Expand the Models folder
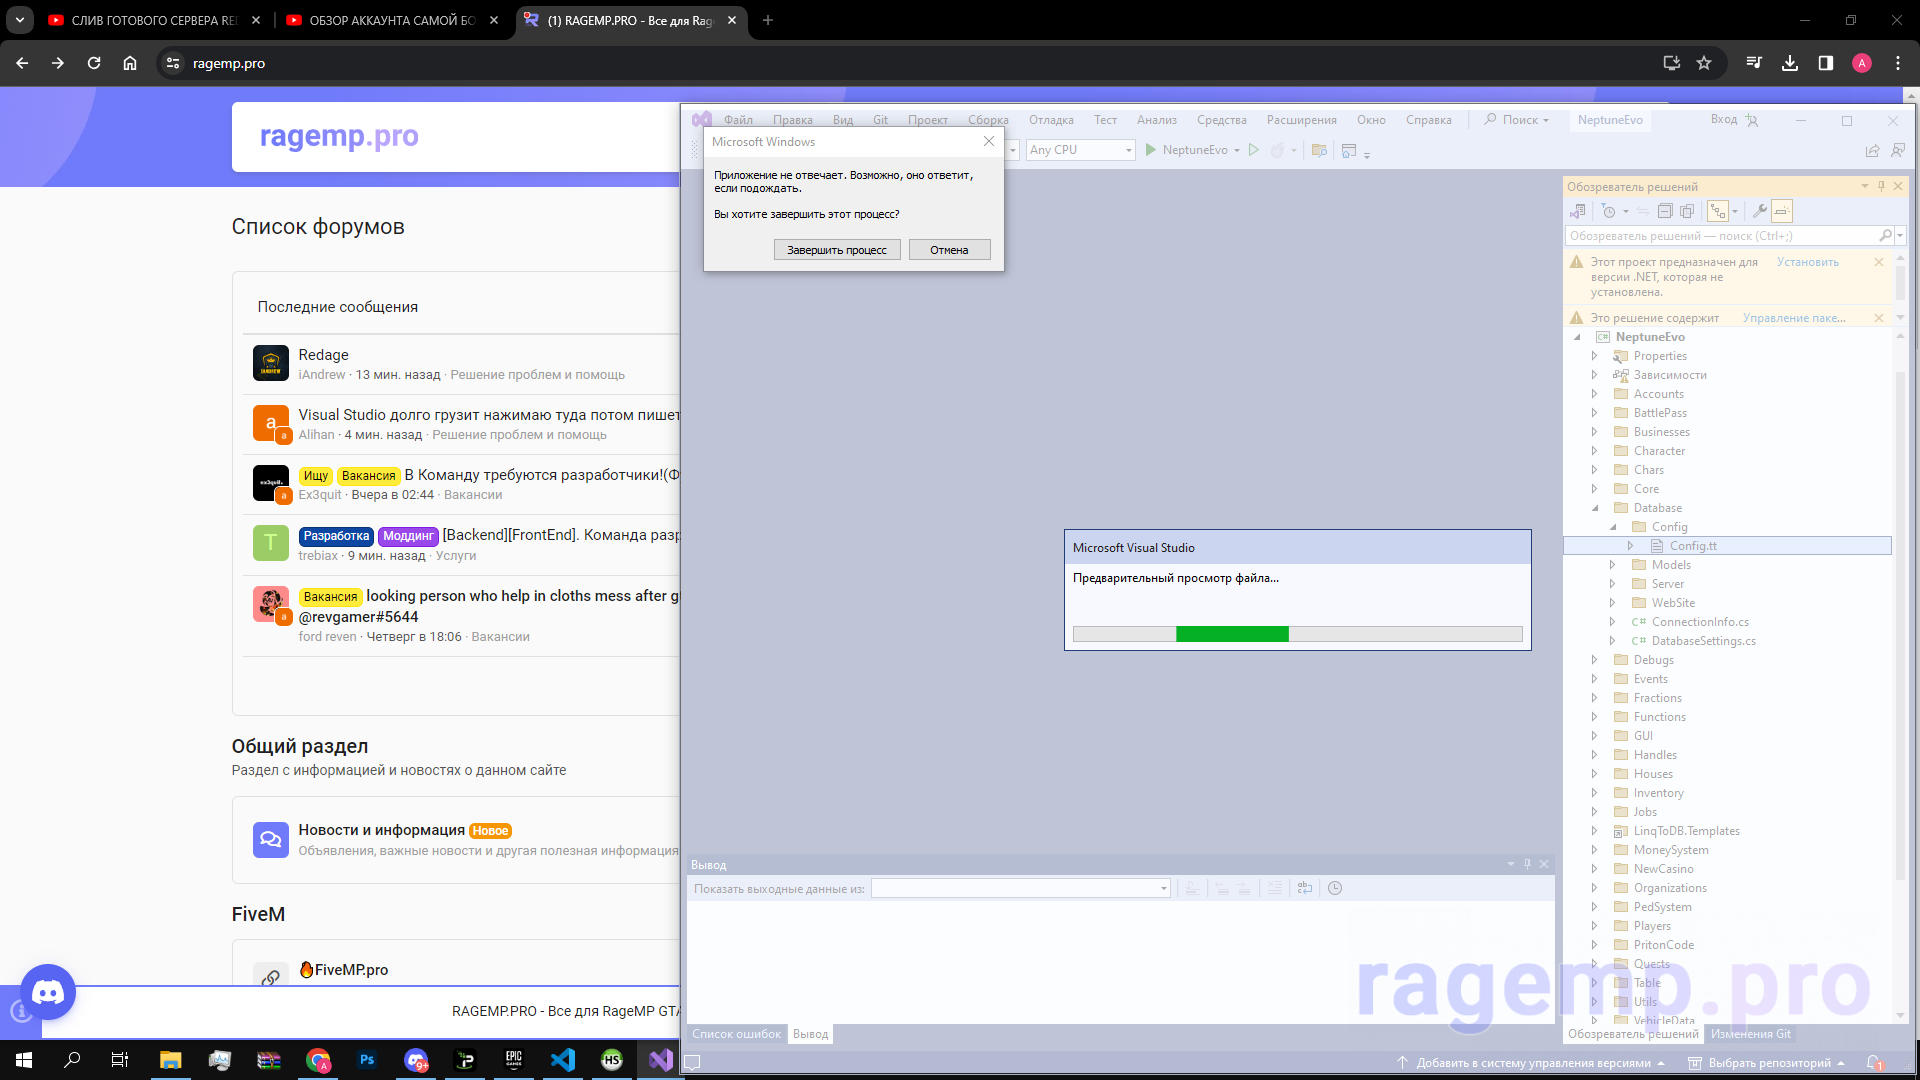This screenshot has width=1920, height=1080. click(1612, 565)
